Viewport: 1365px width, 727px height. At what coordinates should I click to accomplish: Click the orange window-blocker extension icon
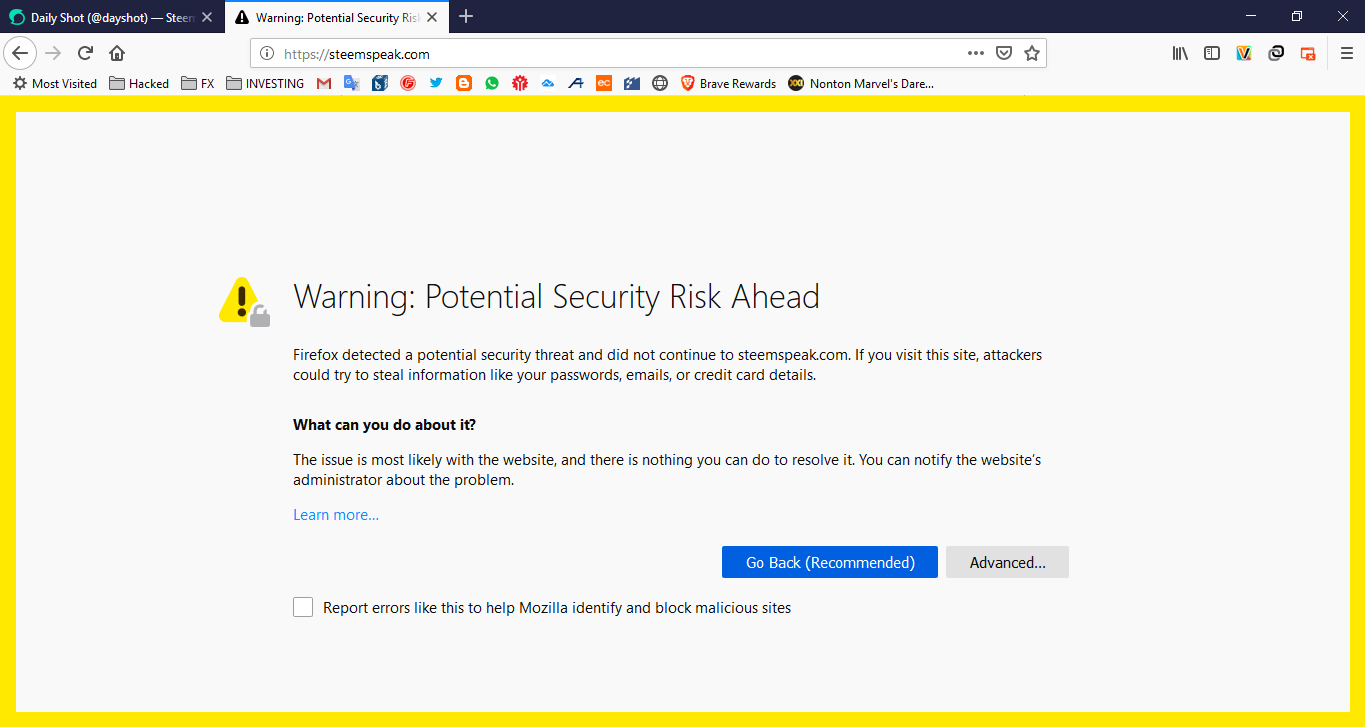click(1308, 53)
